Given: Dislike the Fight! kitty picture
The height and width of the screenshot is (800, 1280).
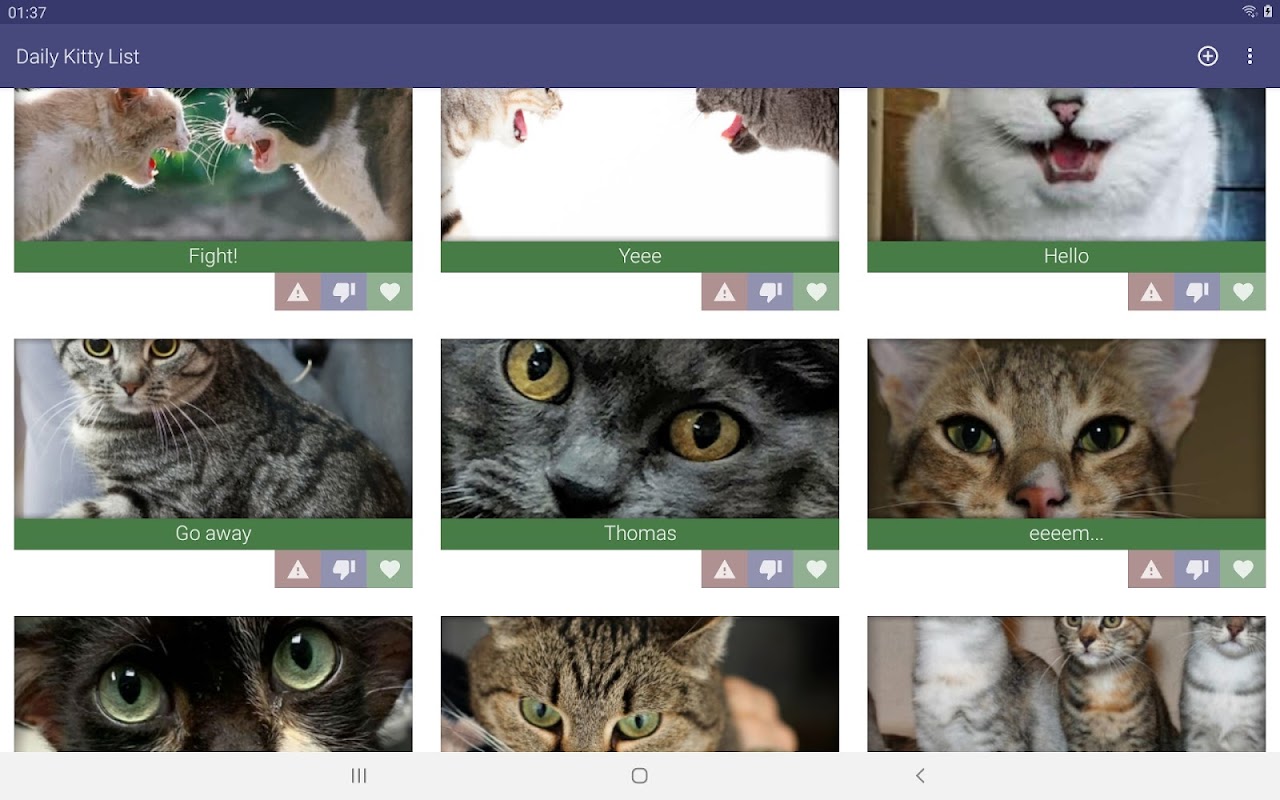Looking at the screenshot, I should pyautogui.click(x=344, y=292).
